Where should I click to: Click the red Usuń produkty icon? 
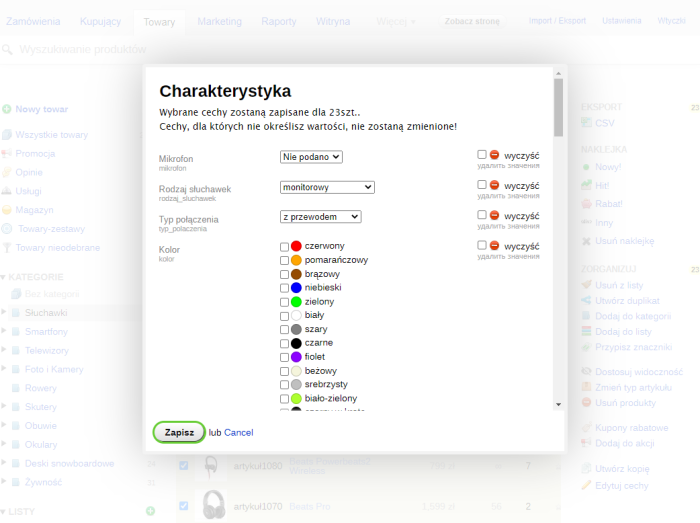587,402
